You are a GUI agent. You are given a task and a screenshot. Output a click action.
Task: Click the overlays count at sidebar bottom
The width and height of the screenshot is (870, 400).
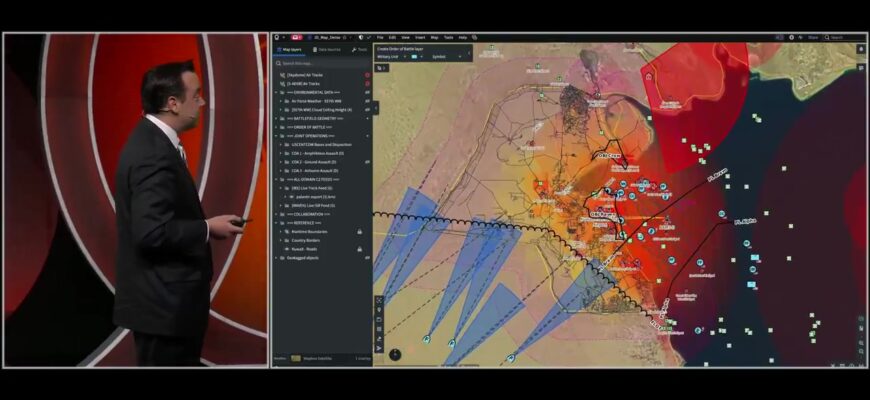click(x=362, y=358)
